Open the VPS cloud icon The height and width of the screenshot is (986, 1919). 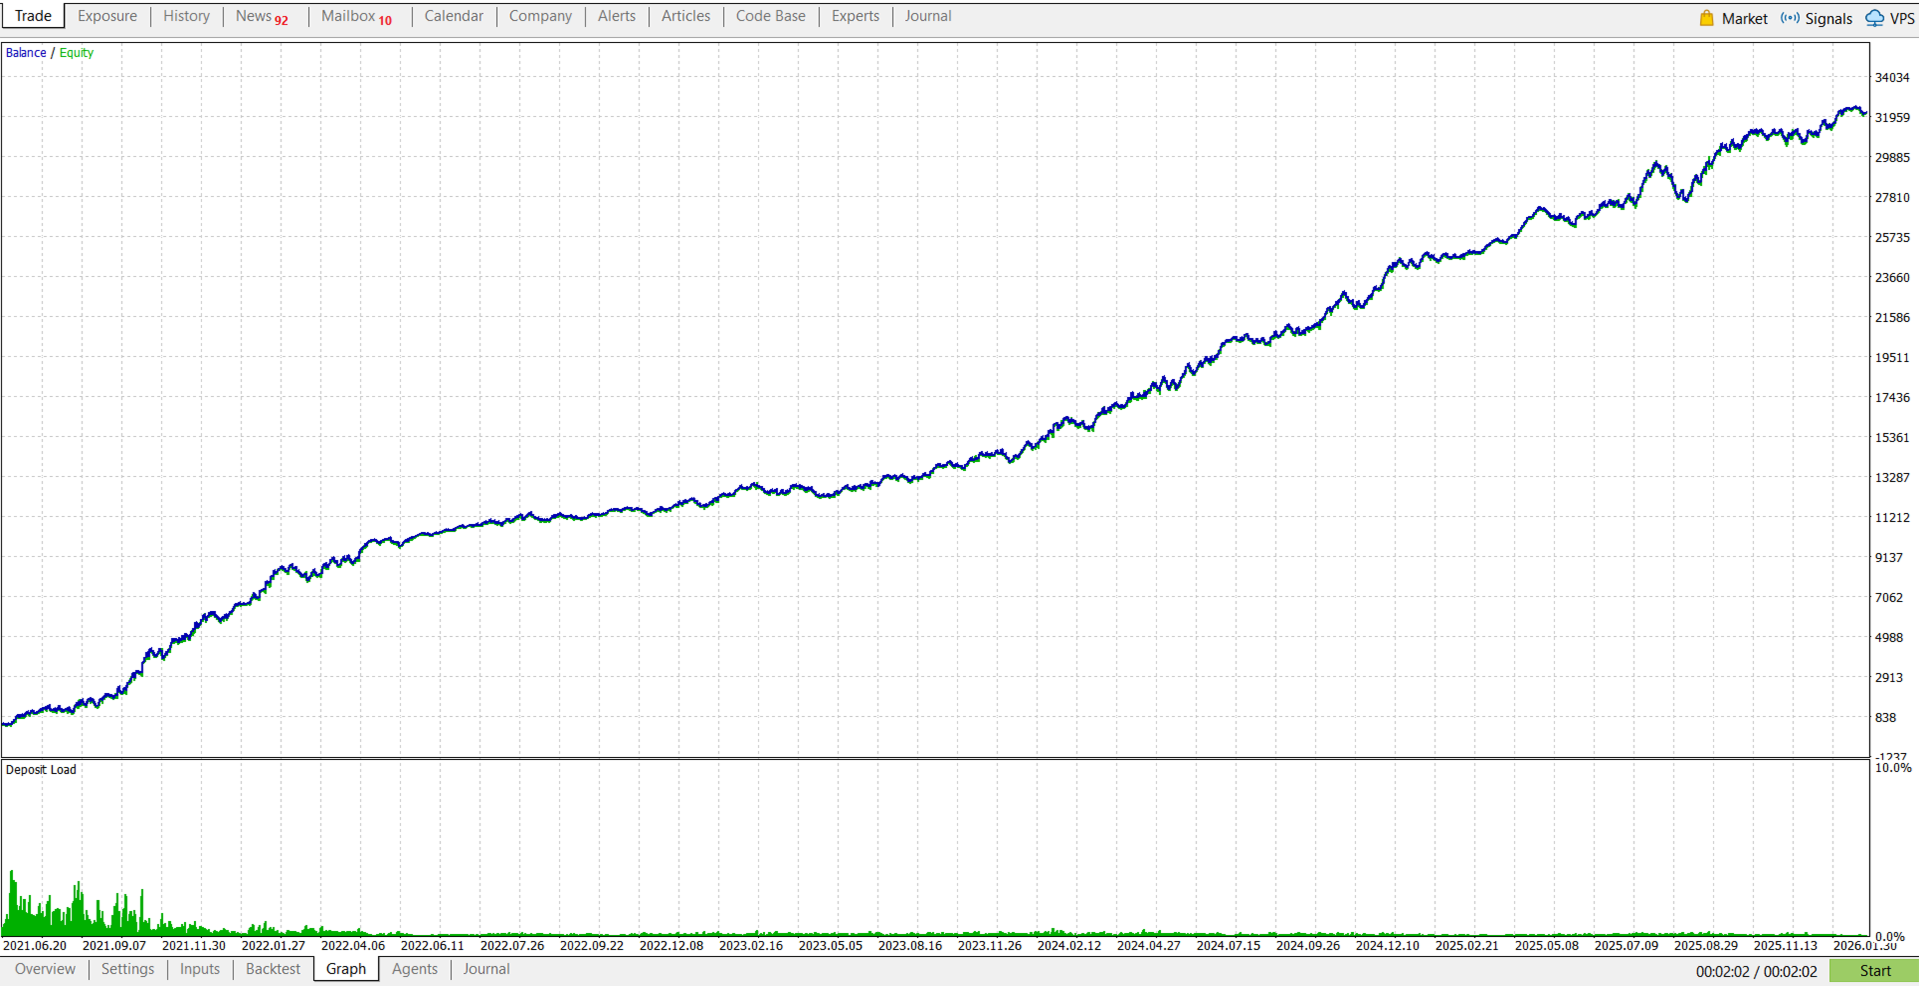tap(1875, 18)
